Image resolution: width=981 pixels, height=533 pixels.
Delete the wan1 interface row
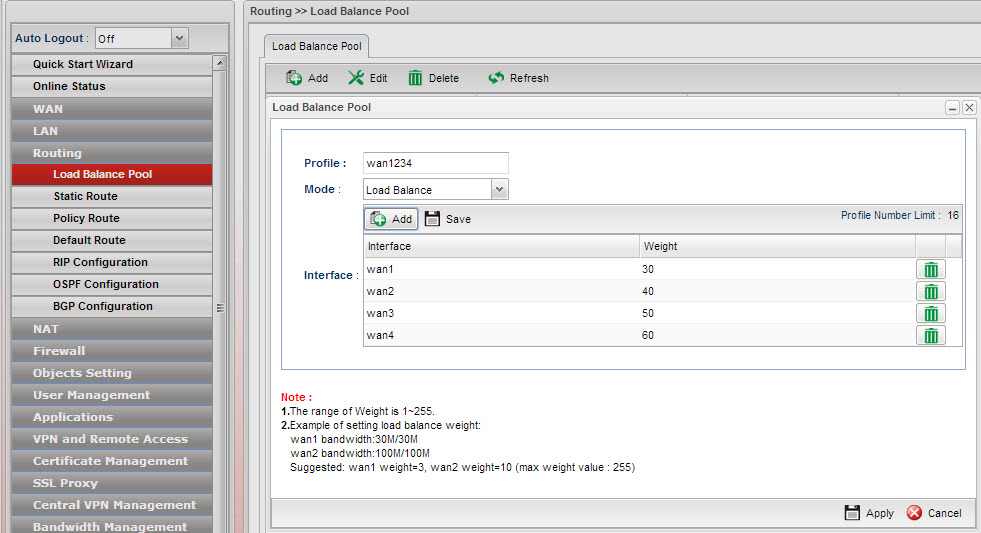tap(930, 270)
